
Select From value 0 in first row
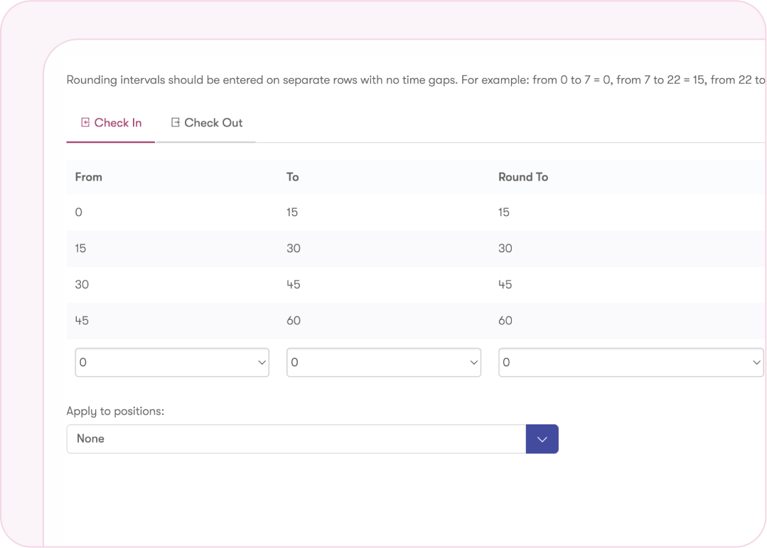pos(78,212)
